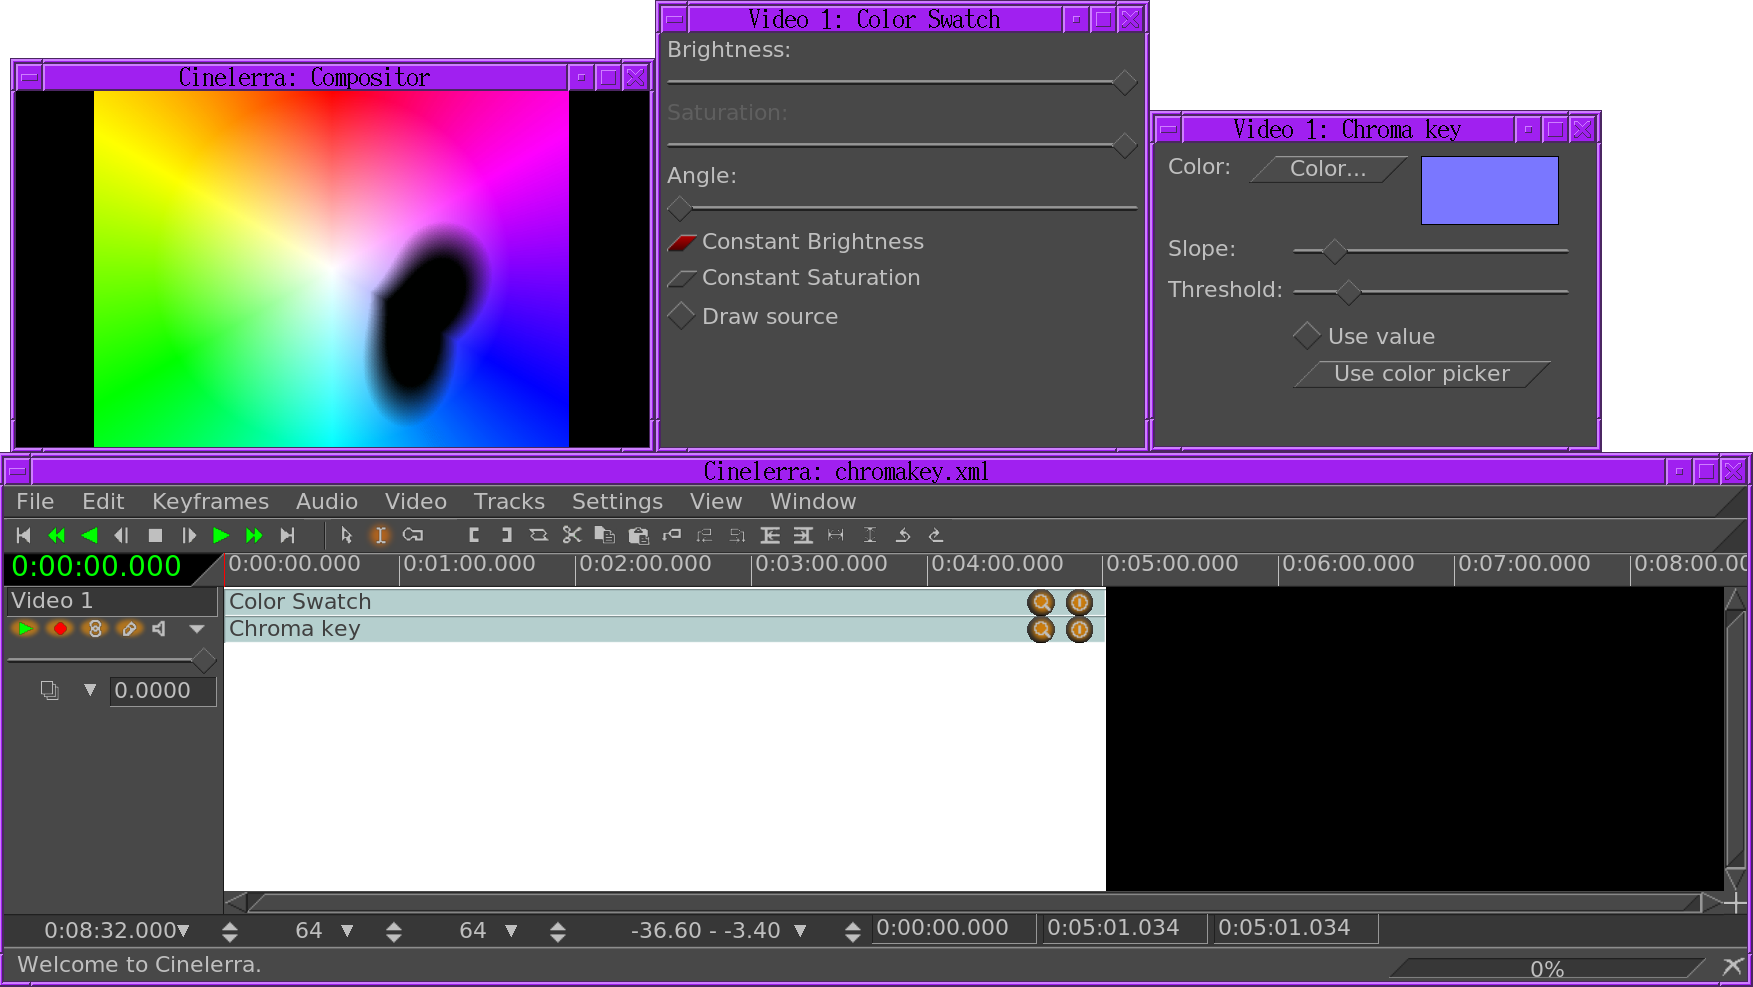Enable the Constant Brightness option
This screenshot has height=987, width=1753.
pyautogui.click(x=796, y=242)
